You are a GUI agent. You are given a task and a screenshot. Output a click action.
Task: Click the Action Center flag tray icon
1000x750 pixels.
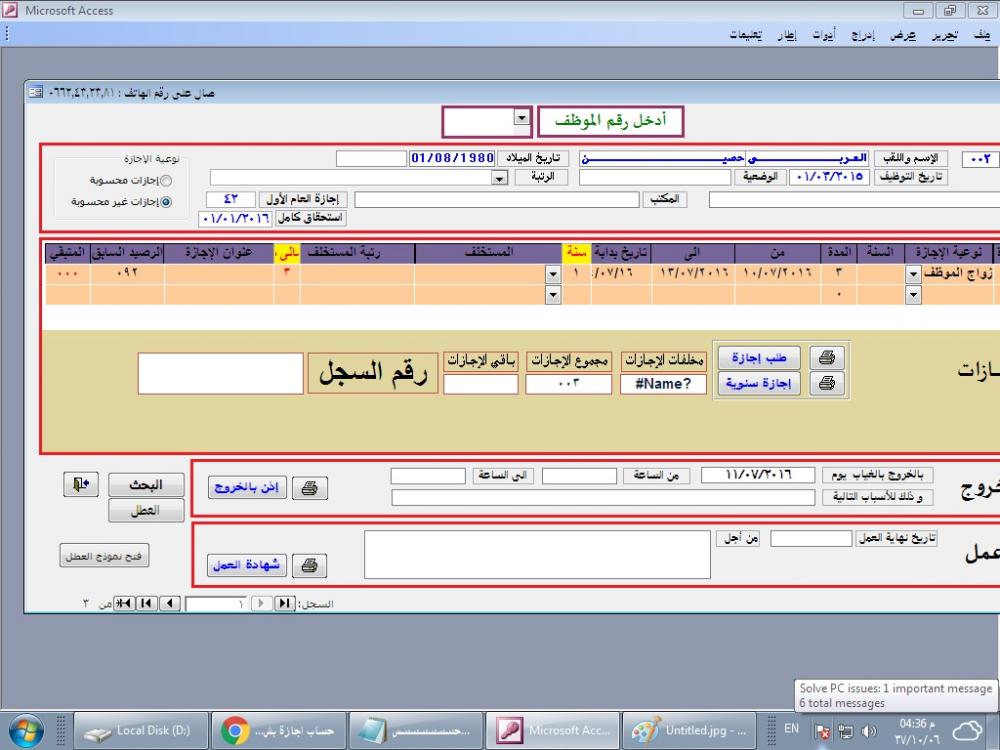click(823, 731)
